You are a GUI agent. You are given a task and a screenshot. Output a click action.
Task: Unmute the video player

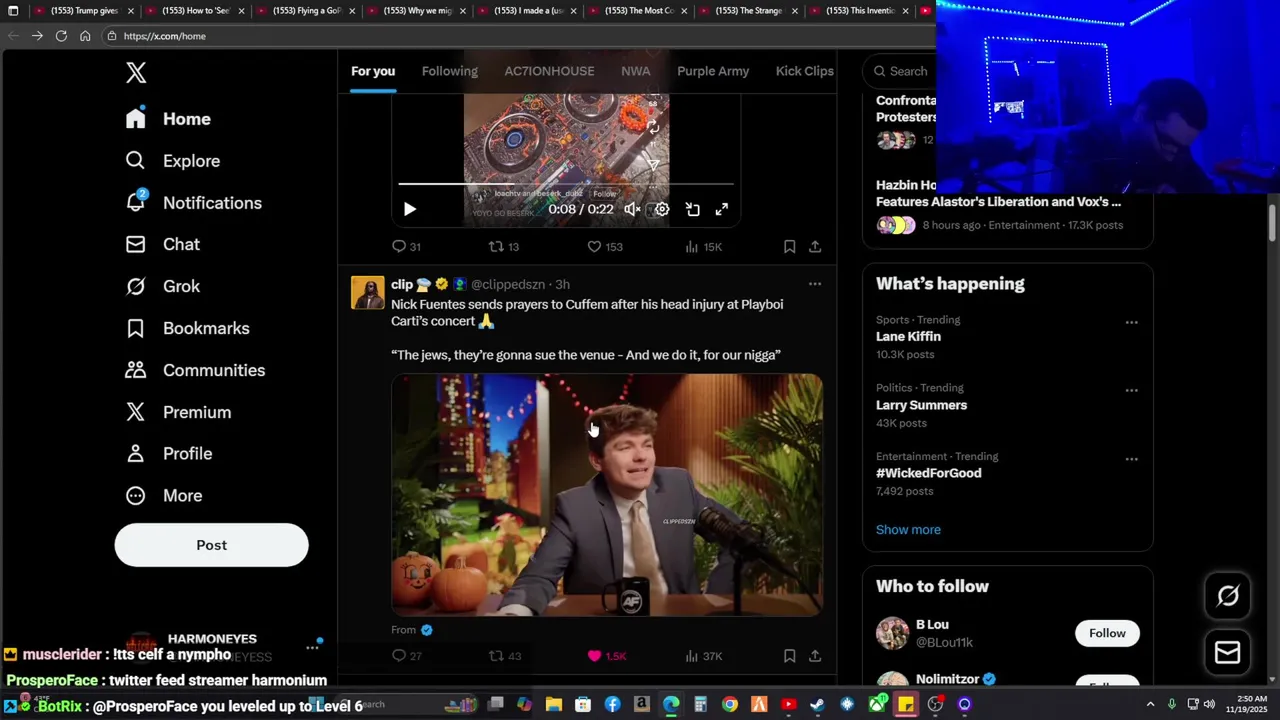[x=632, y=209]
